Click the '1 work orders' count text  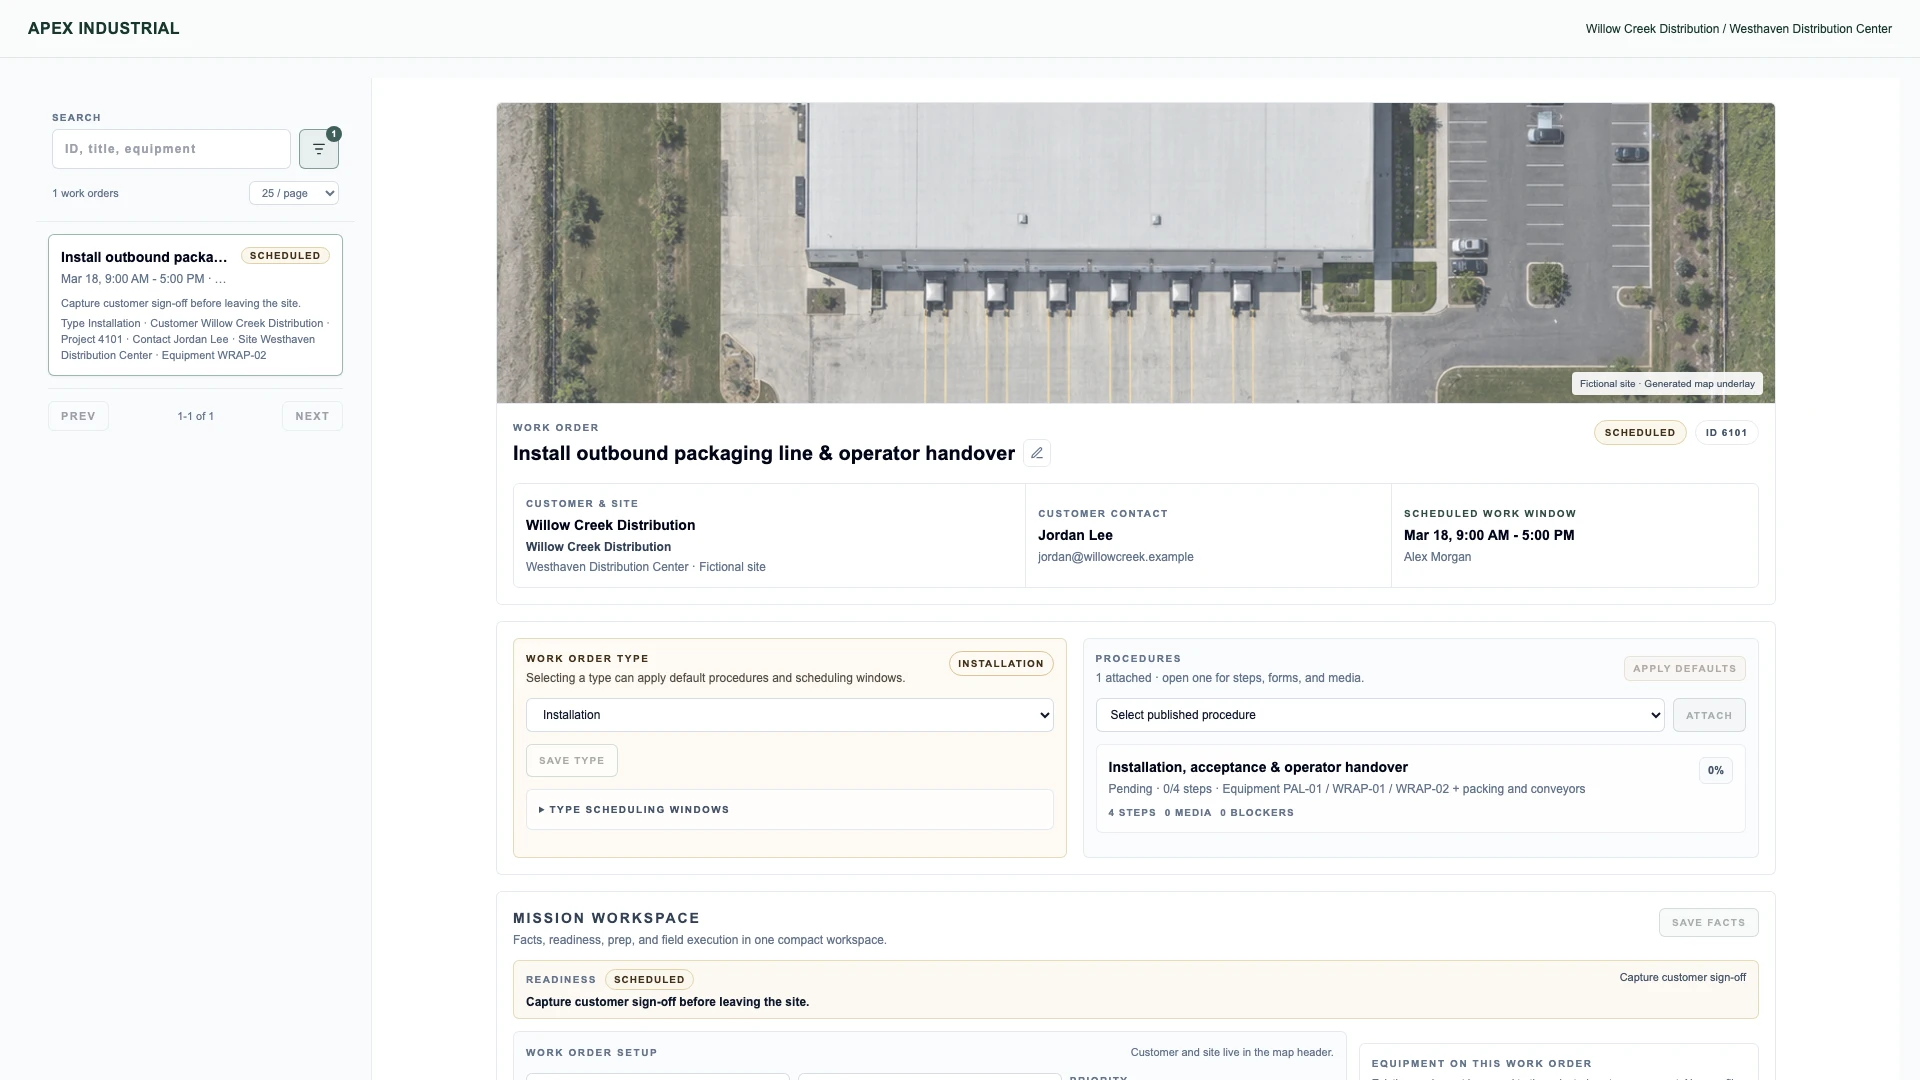click(86, 193)
